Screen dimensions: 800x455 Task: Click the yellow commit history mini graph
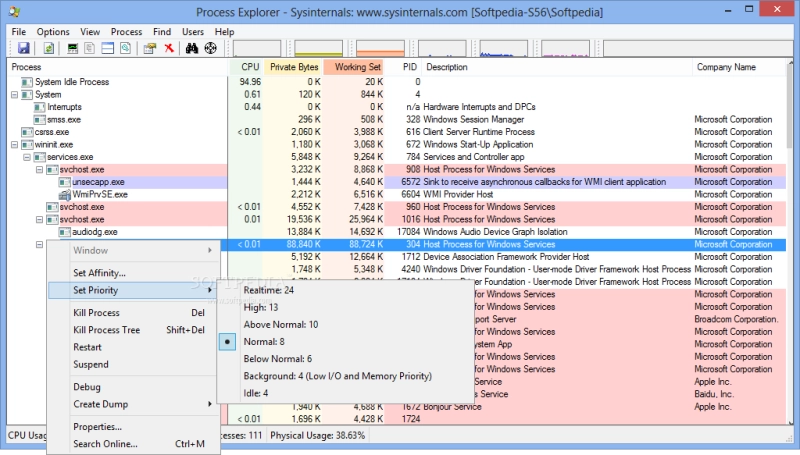[318, 48]
